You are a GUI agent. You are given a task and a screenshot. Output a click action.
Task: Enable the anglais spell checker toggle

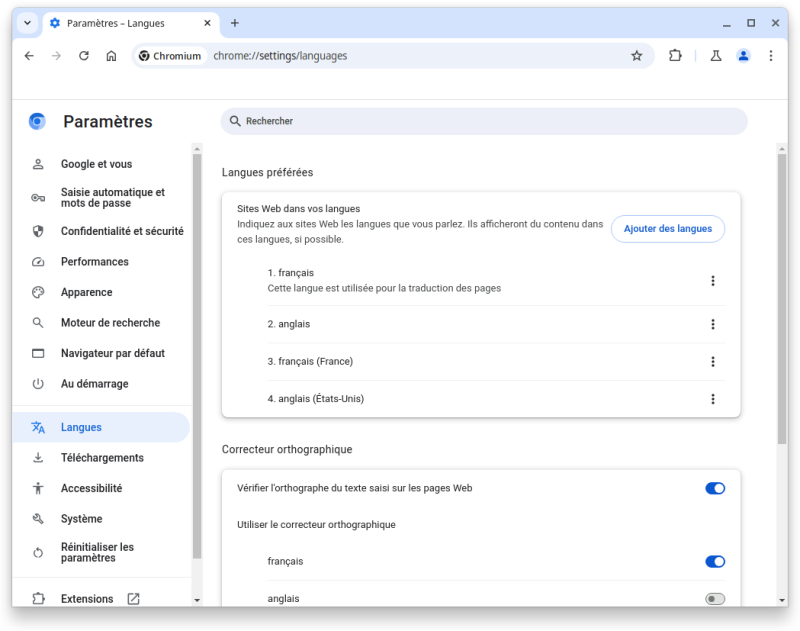click(714, 599)
